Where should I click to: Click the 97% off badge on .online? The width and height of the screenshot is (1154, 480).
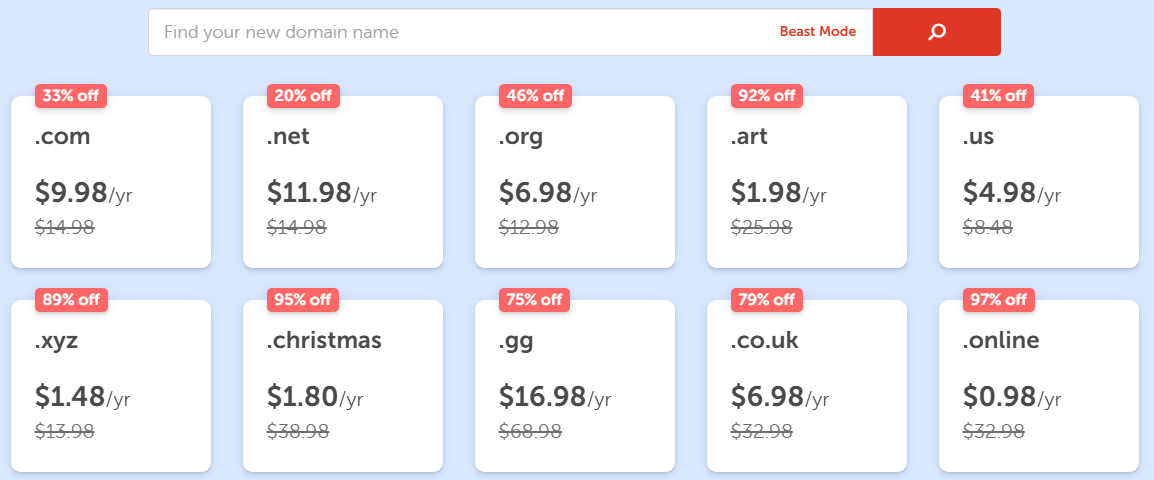(999, 300)
